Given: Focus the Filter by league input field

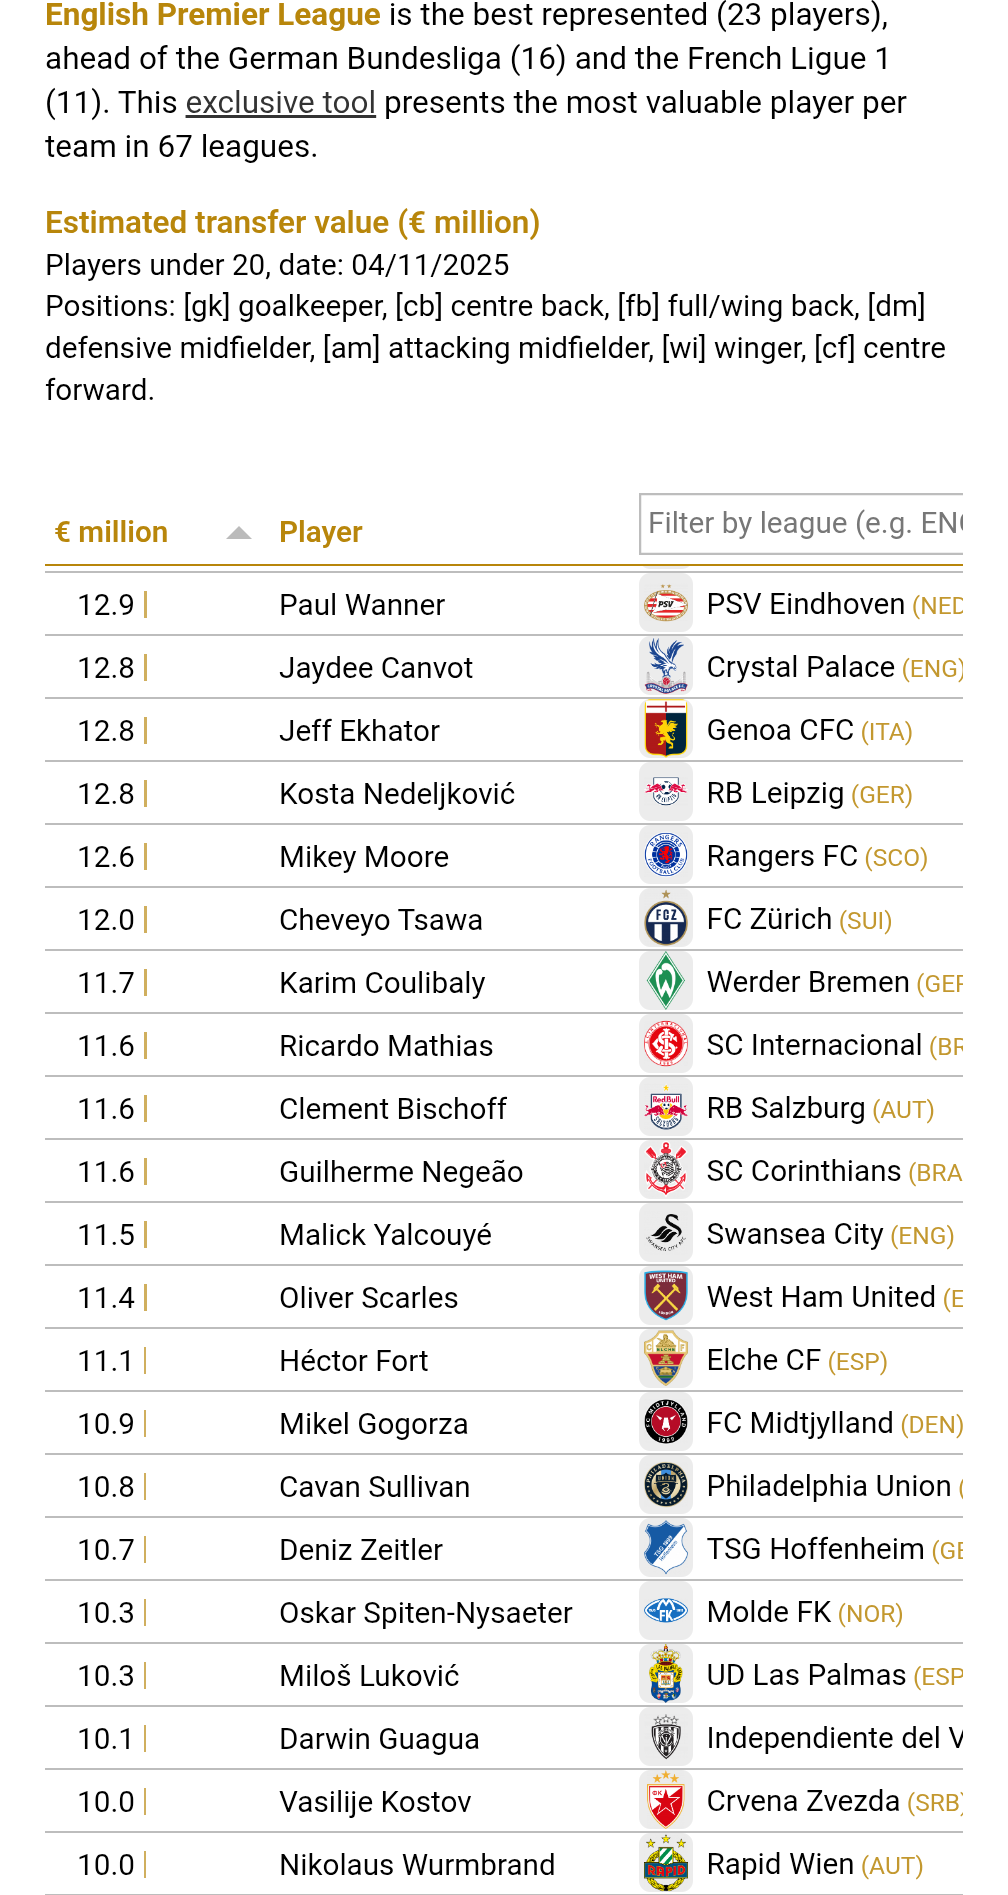Looking at the screenshot, I should click(800, 523).
